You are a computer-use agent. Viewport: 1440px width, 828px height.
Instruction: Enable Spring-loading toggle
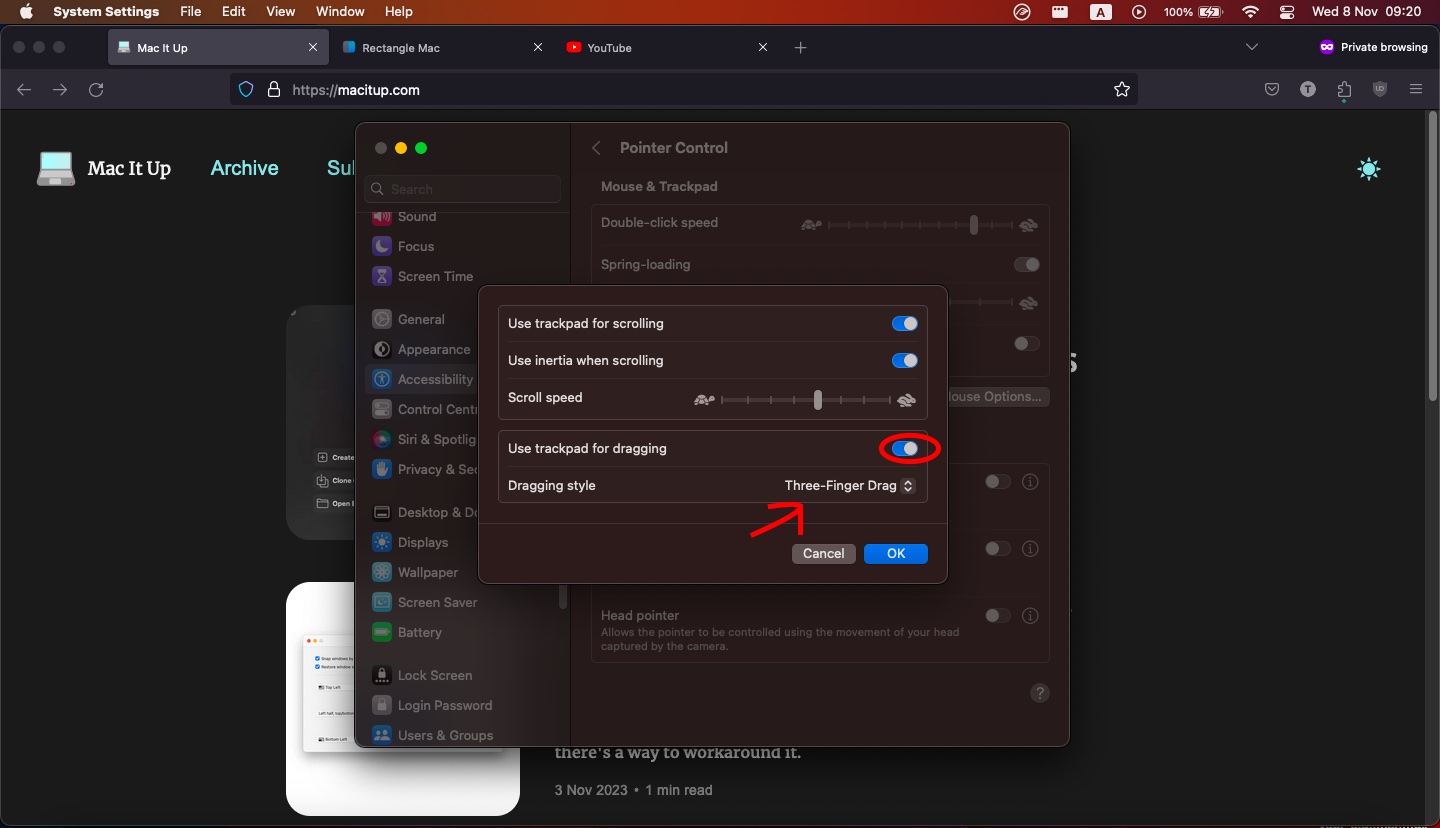(x=1025, y=265)
